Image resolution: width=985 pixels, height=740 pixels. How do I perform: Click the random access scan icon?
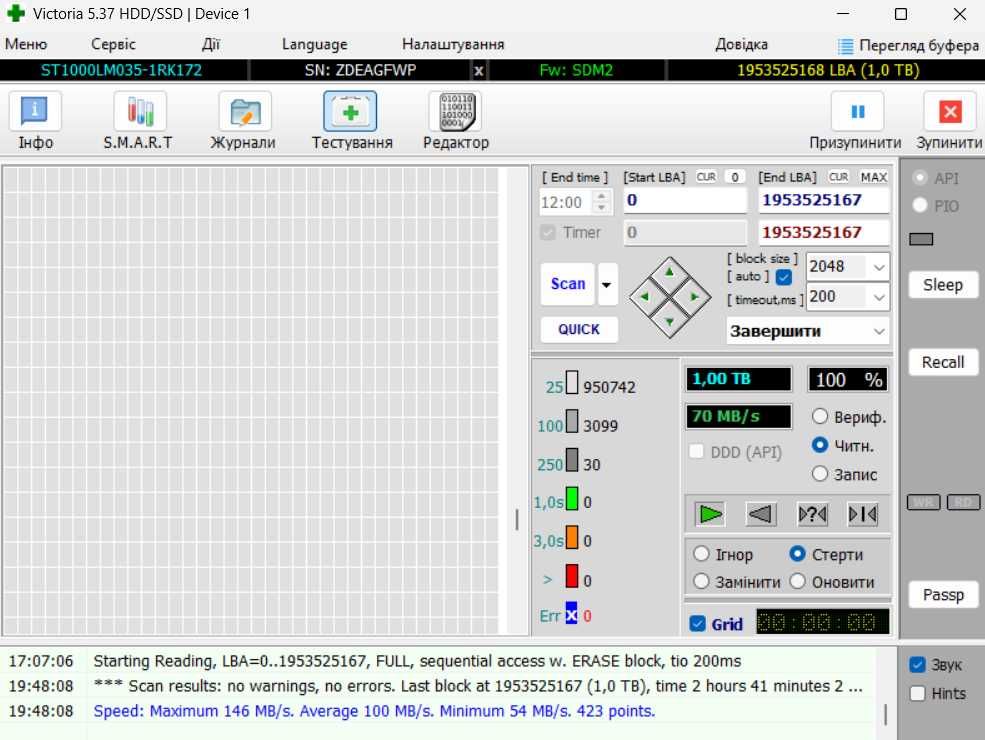point(812,514)
